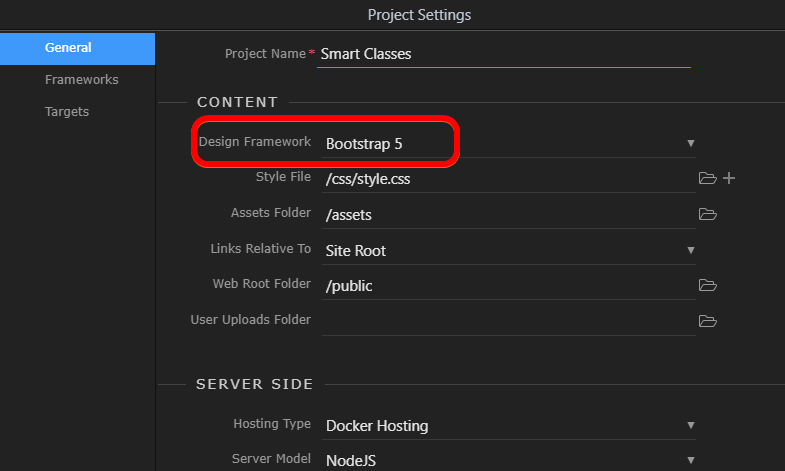The height and width of the screenshot is (471, 785).
Task: Browse for User Uploads Folder
Action: pyautogui.click(x=707, y=321)
